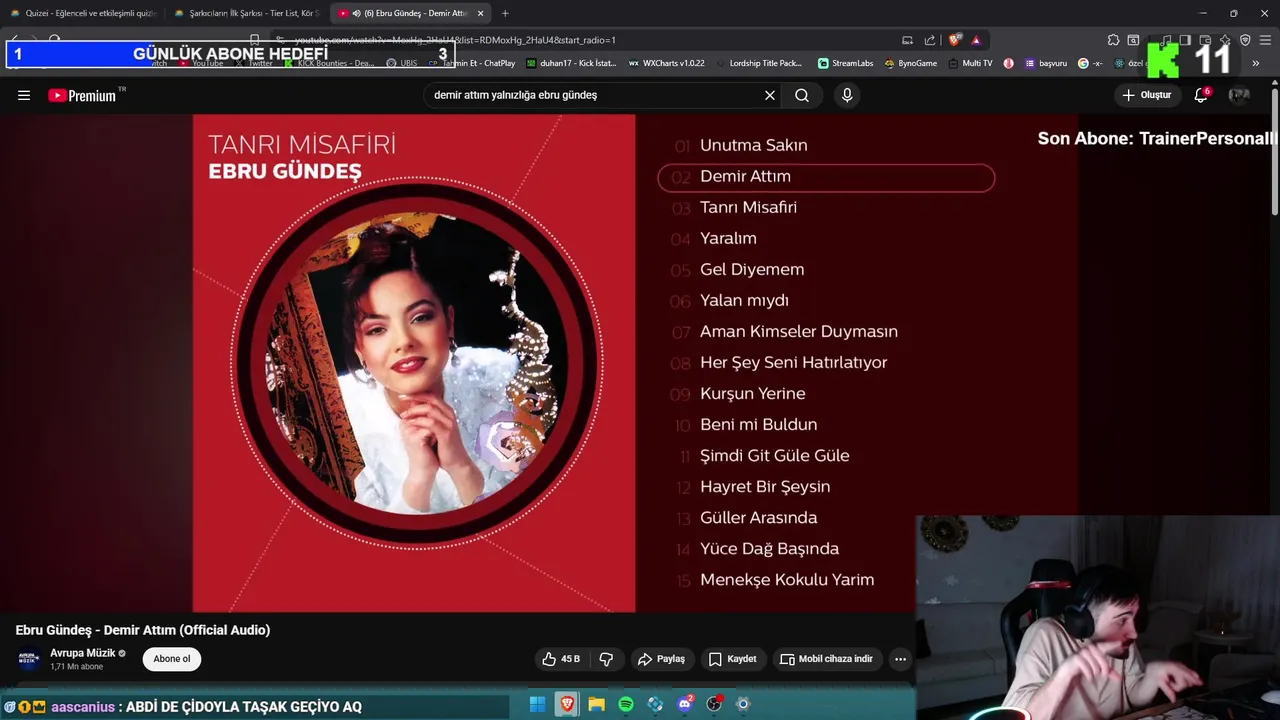Open the Avrupa Müzik channel name link
Screen dimensions: 1280x720
pyautogui.click(x=83, y=653)
